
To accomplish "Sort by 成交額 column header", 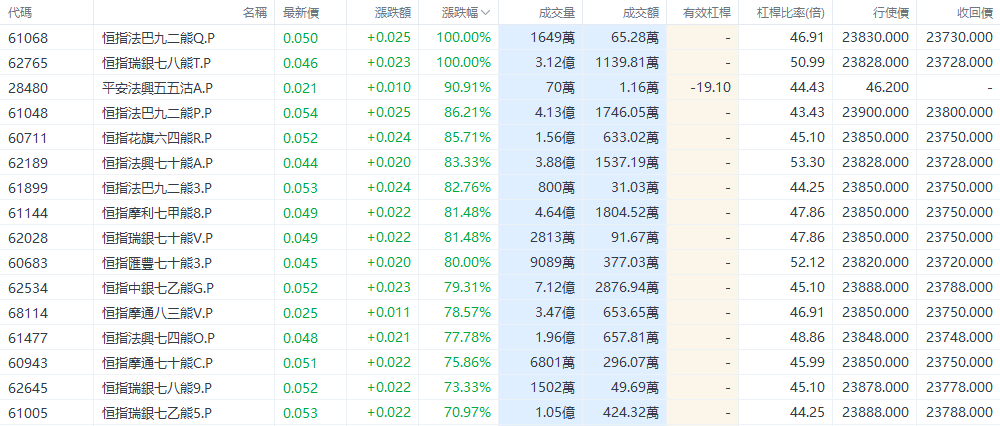I will 640,13.
